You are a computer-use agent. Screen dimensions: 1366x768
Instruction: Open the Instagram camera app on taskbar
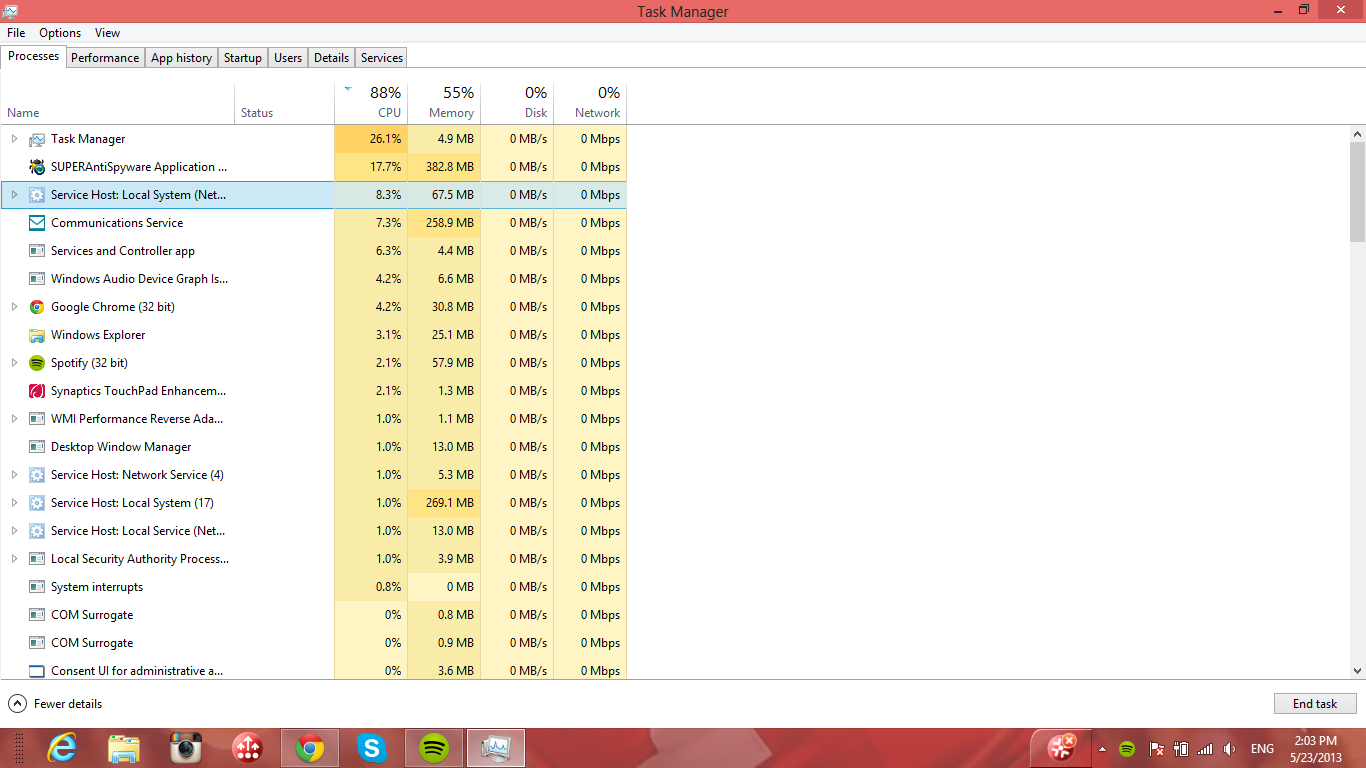186,748
